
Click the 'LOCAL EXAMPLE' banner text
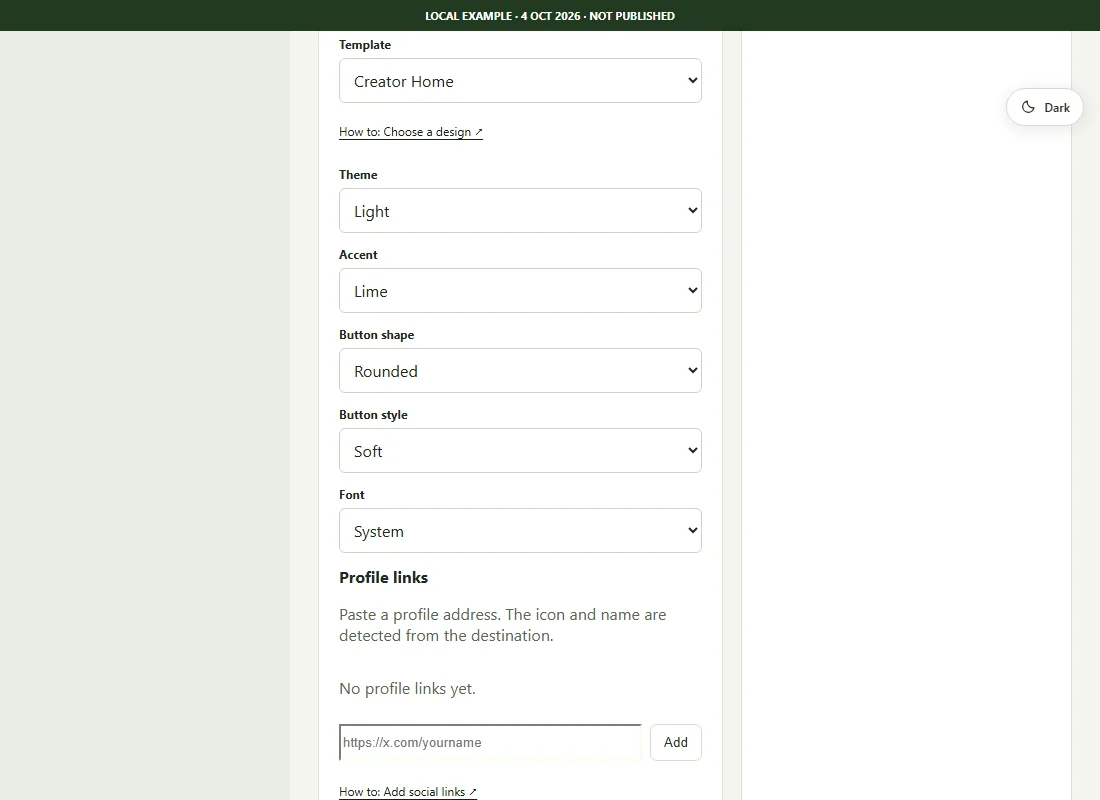[550, 15]
